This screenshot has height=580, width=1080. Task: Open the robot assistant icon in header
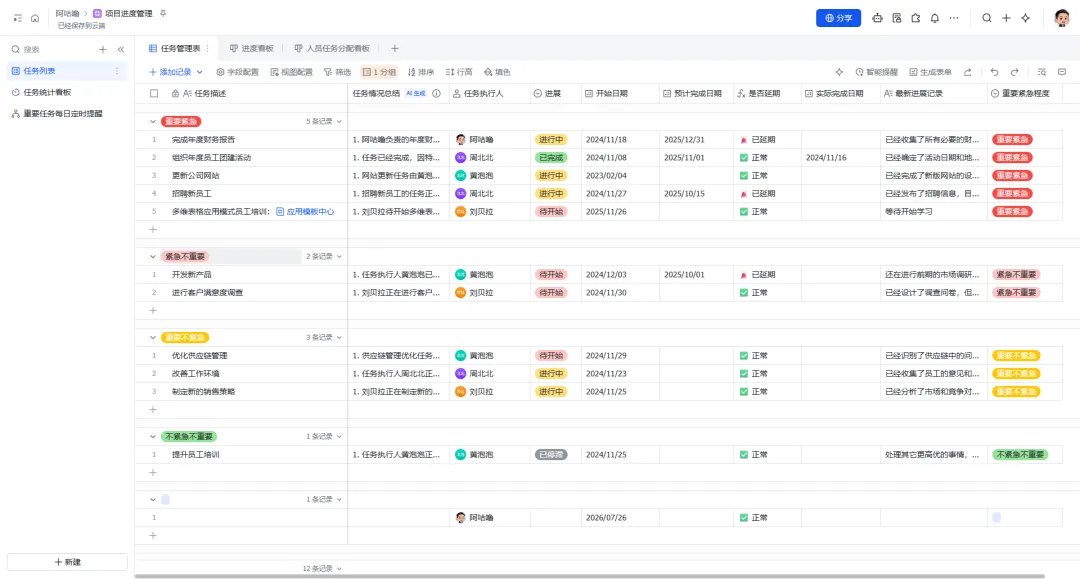click(877, 18)
